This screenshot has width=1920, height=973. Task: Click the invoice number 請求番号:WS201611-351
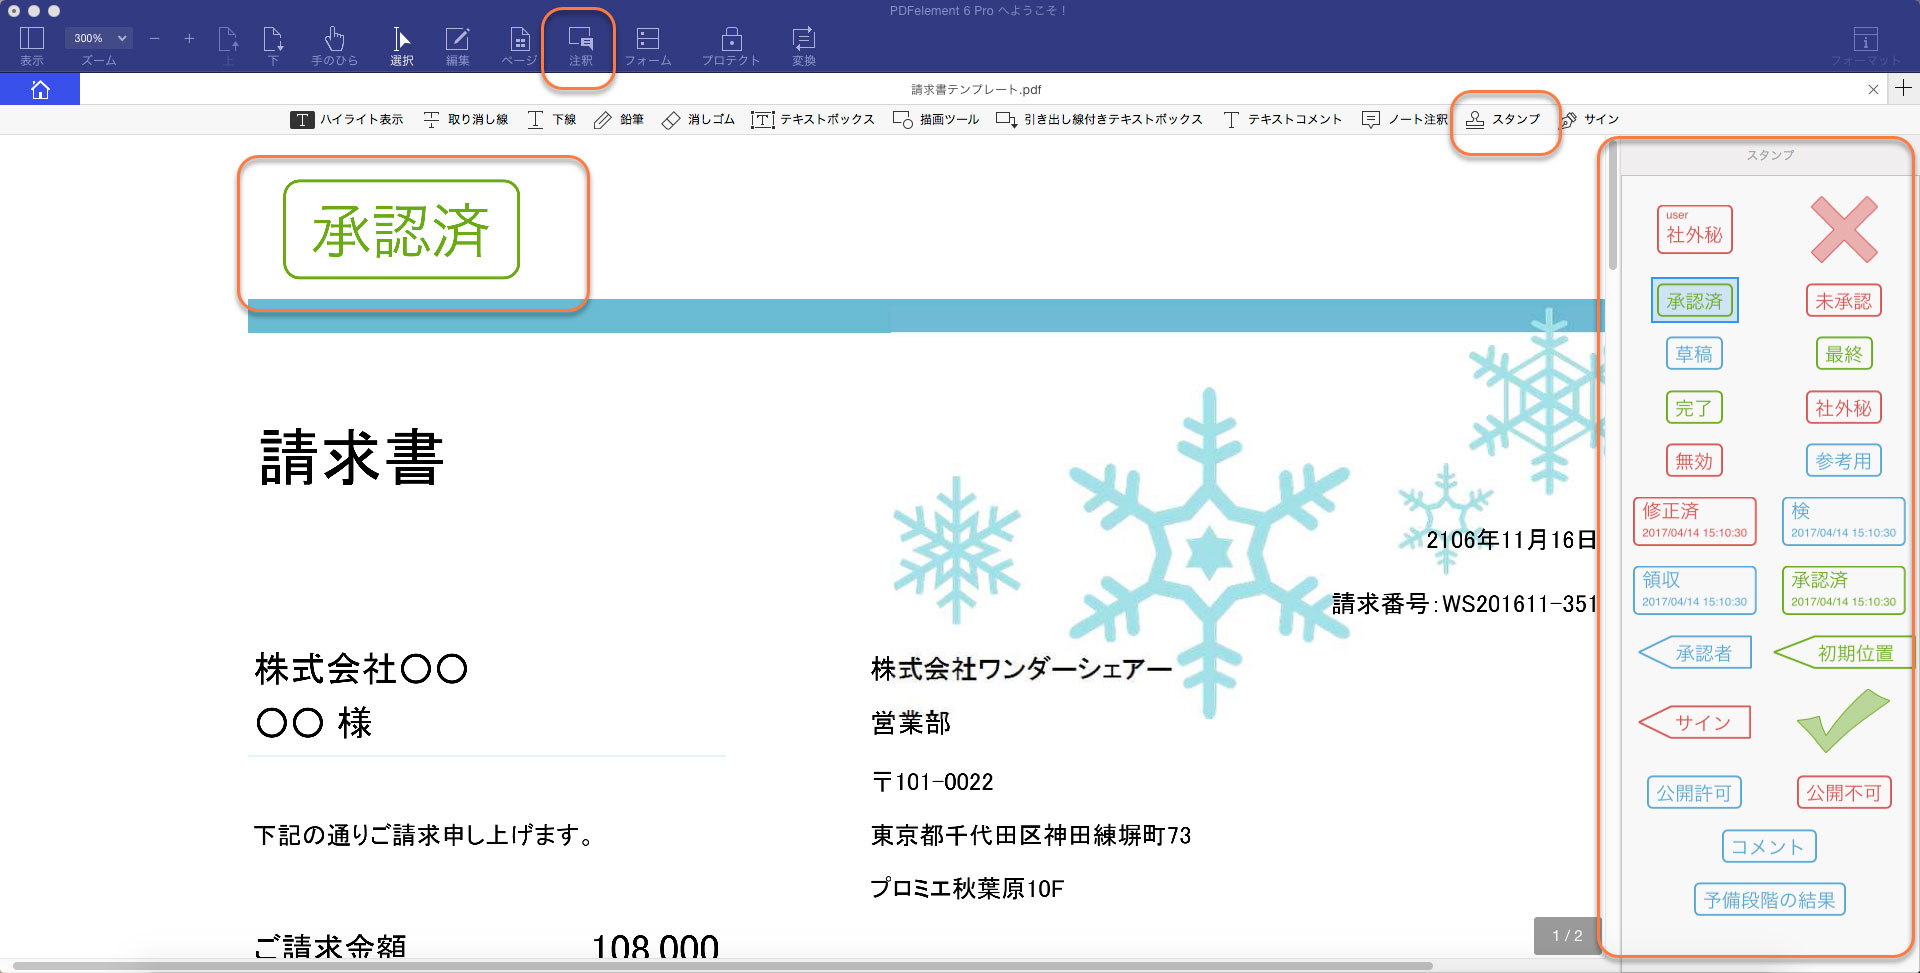pyautogui.click(x=1464, y=604)
